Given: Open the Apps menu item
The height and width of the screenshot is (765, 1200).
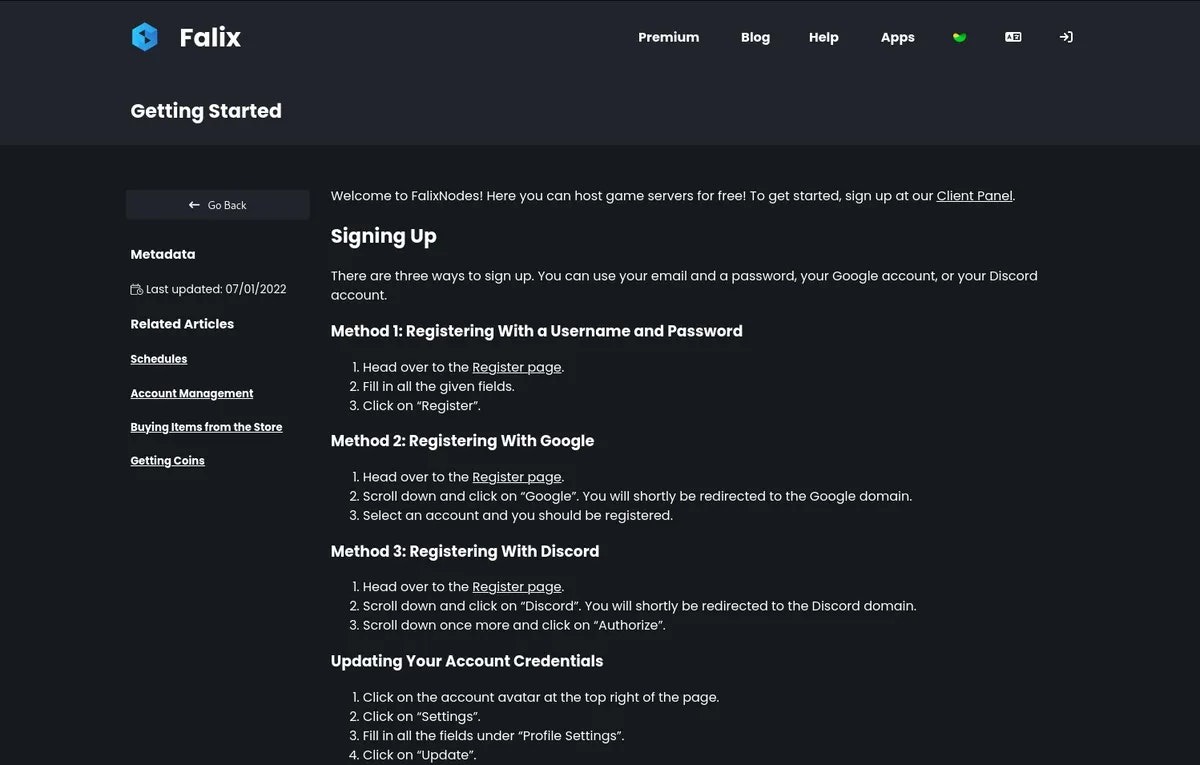Looking at the screenshot, I should coord(898,37).
